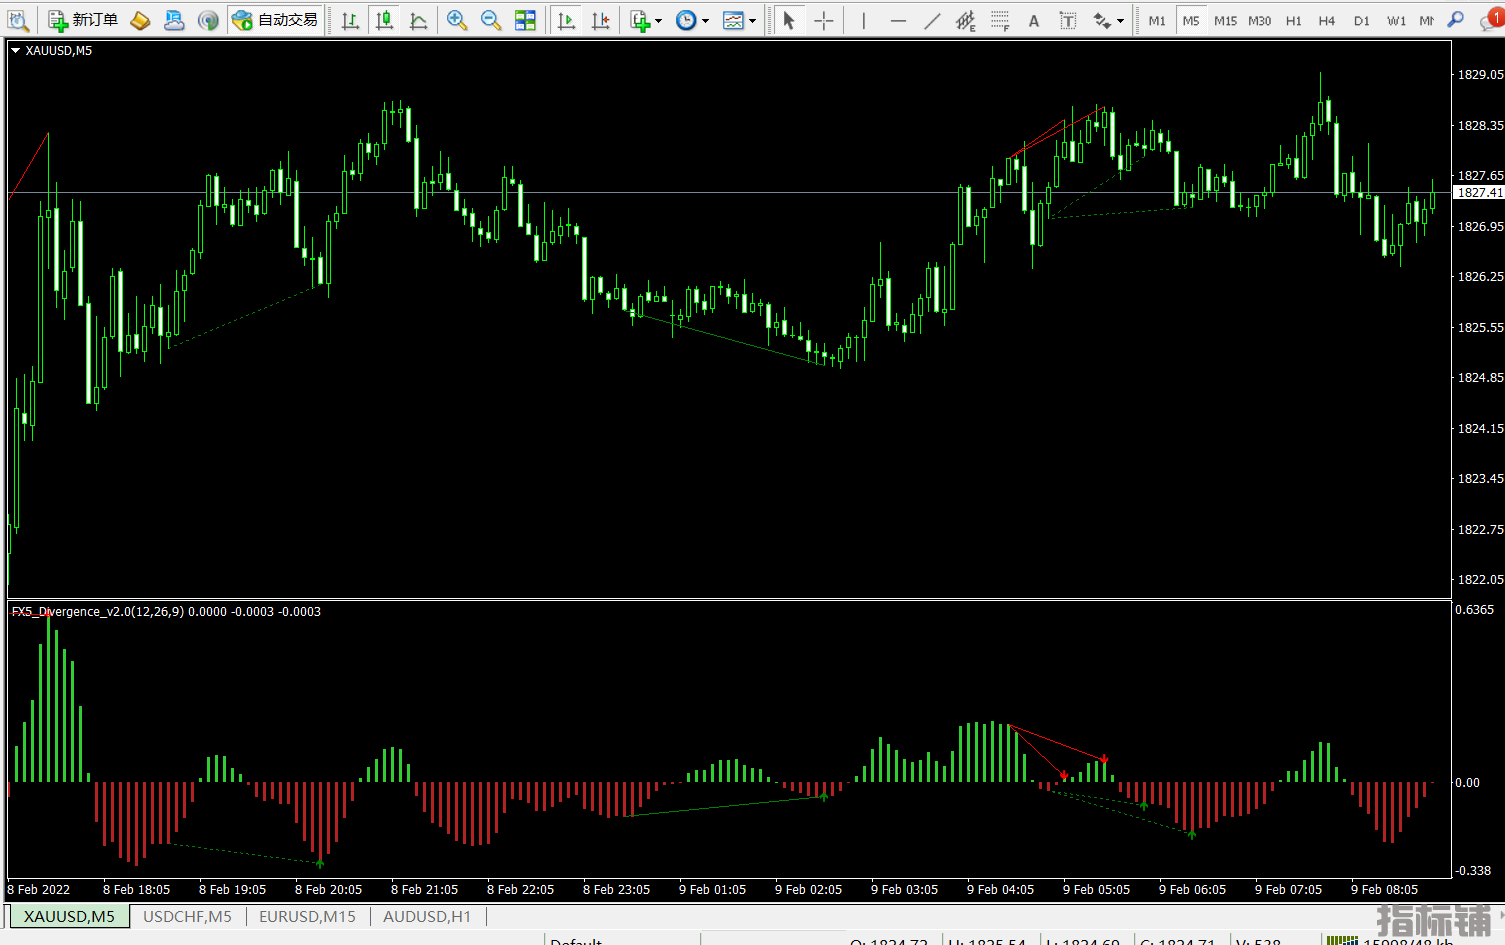This screenshot has width=1505, height=945.
Task: Expand the templates dropdown arrow
Action: click(752, 20)
